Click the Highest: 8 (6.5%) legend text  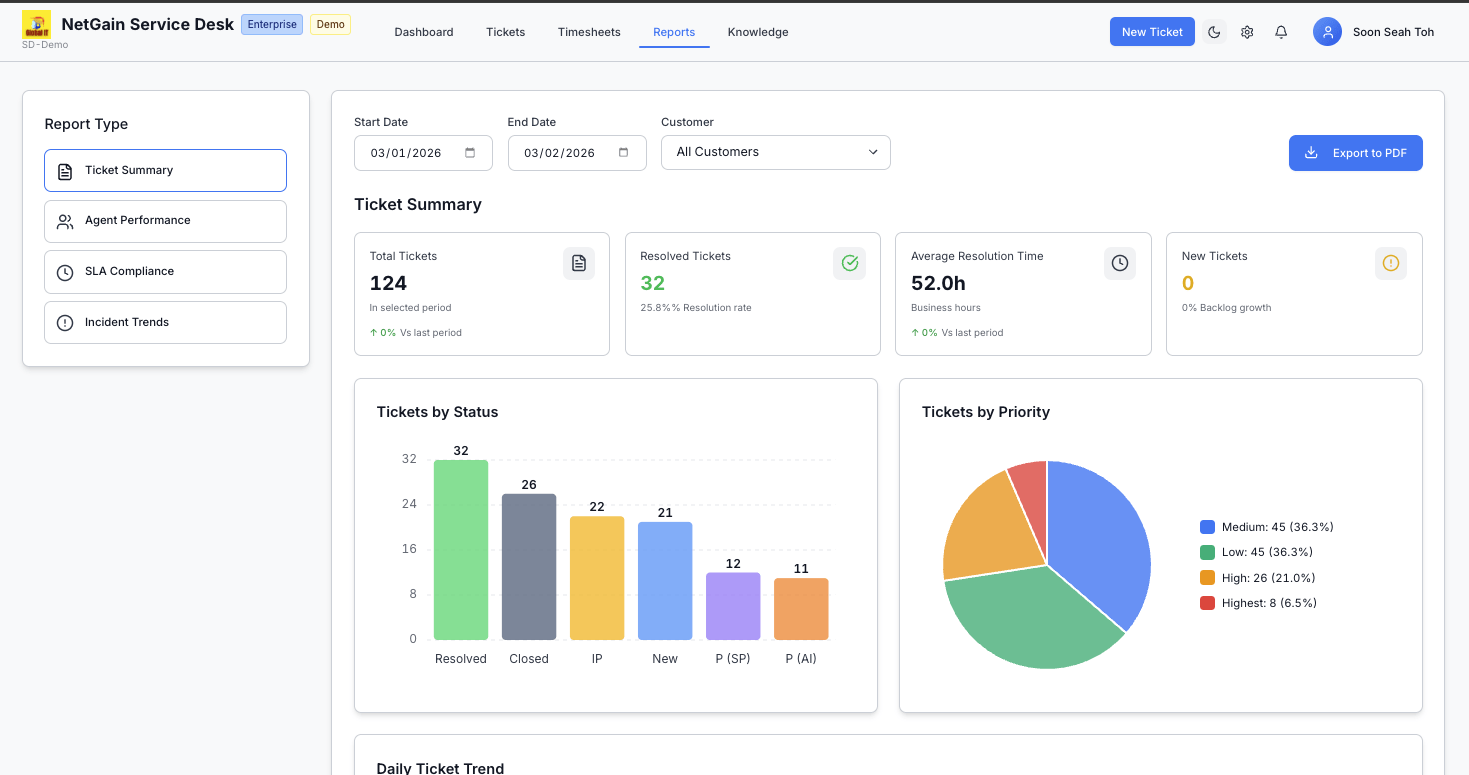[1270, 603]
